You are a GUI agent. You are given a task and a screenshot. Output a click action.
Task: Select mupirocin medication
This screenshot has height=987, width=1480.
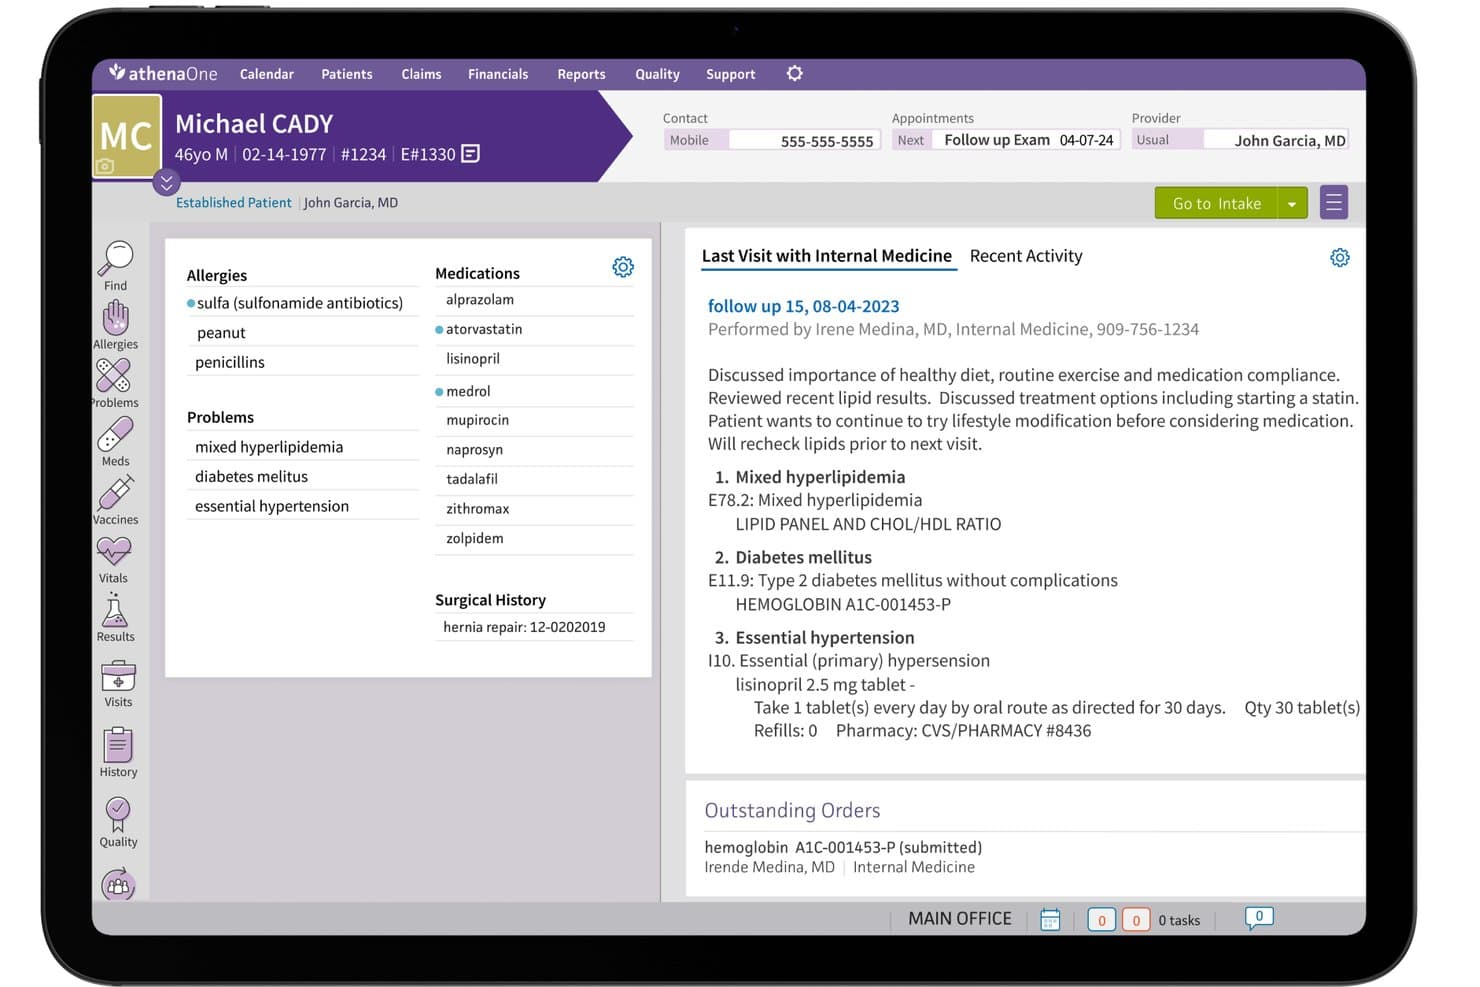click(534, 420)
